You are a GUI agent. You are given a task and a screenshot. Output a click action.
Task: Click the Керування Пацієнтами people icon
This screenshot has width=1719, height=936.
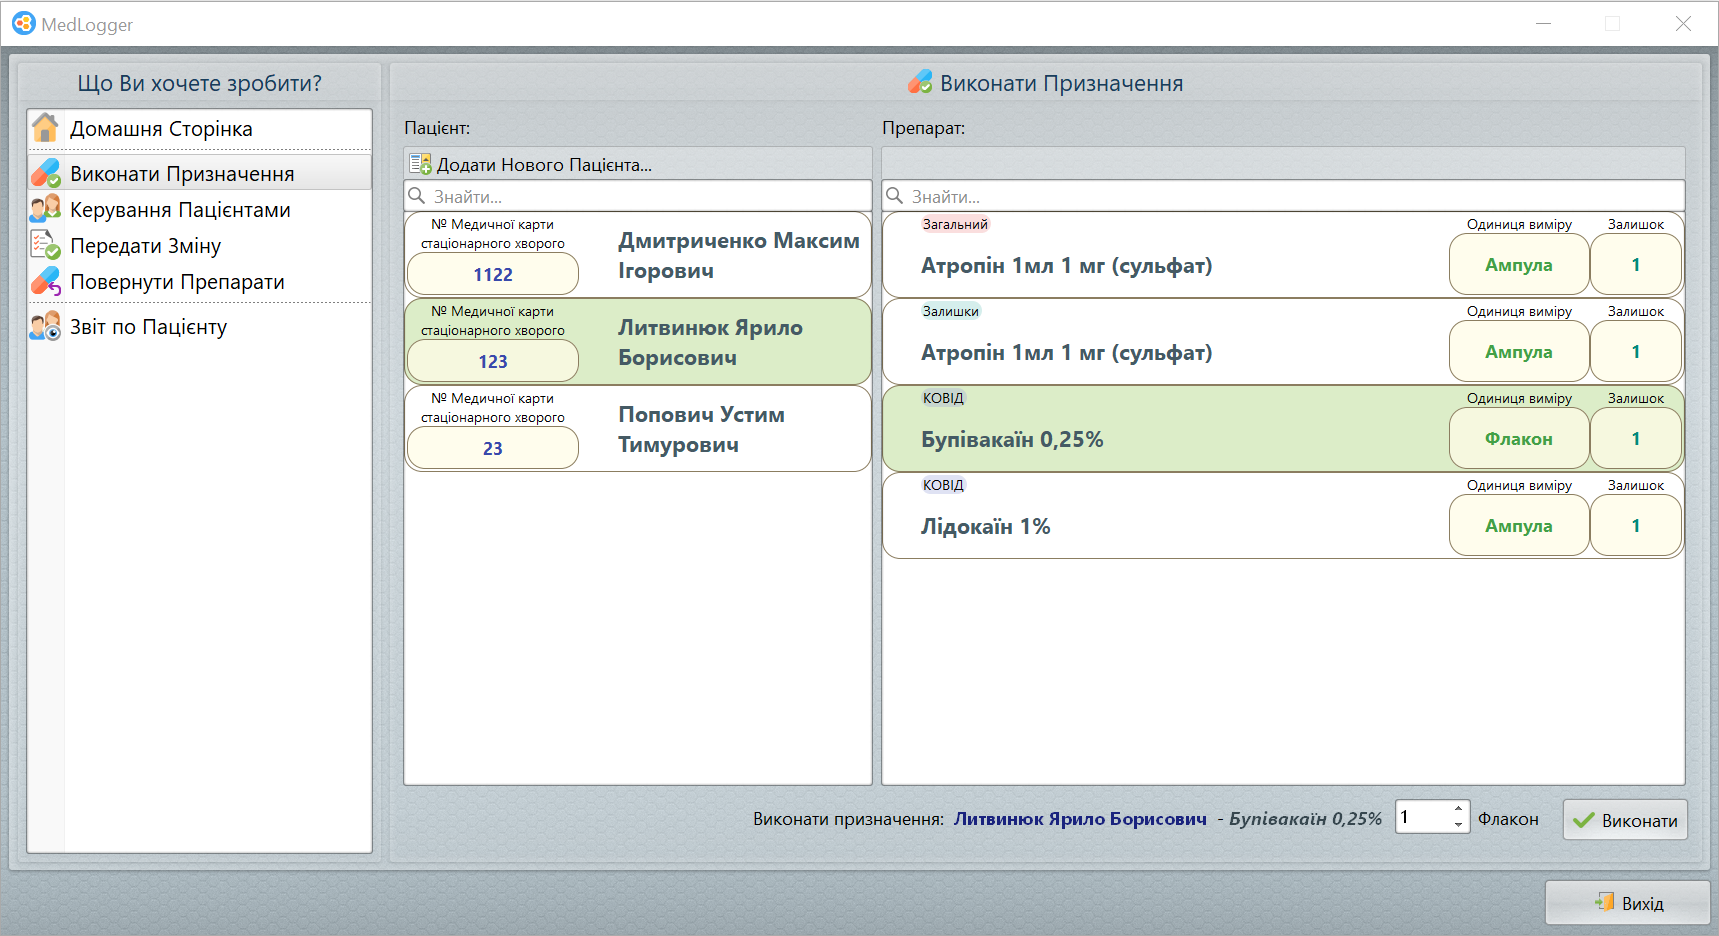point(45,209)
